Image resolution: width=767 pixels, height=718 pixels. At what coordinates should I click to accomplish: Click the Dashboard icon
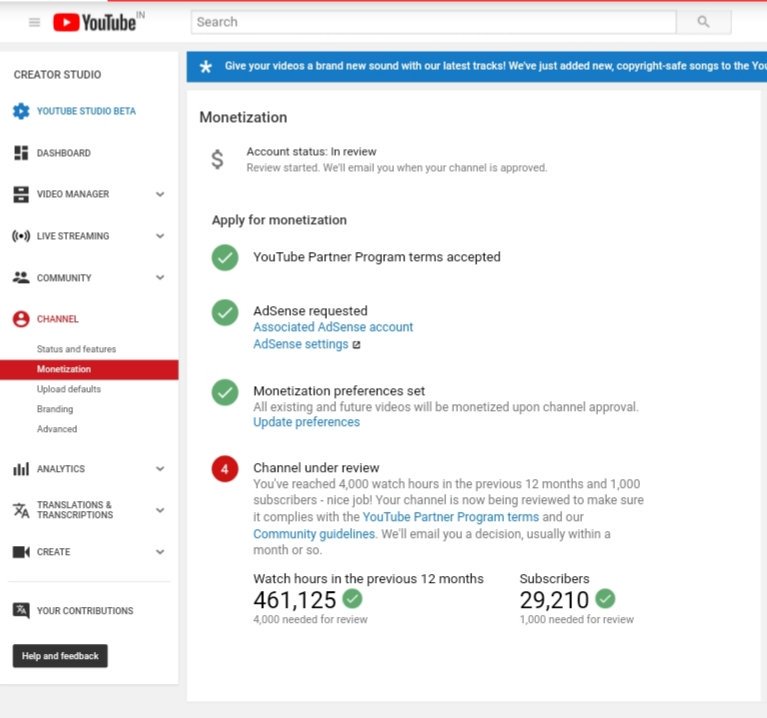point(21,153)
